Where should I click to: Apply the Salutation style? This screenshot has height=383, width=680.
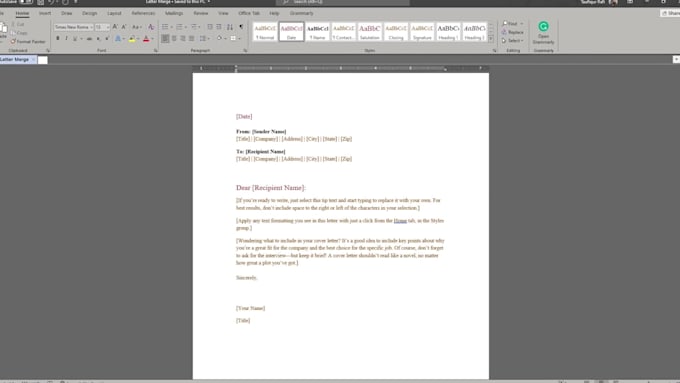pos(369,32)
